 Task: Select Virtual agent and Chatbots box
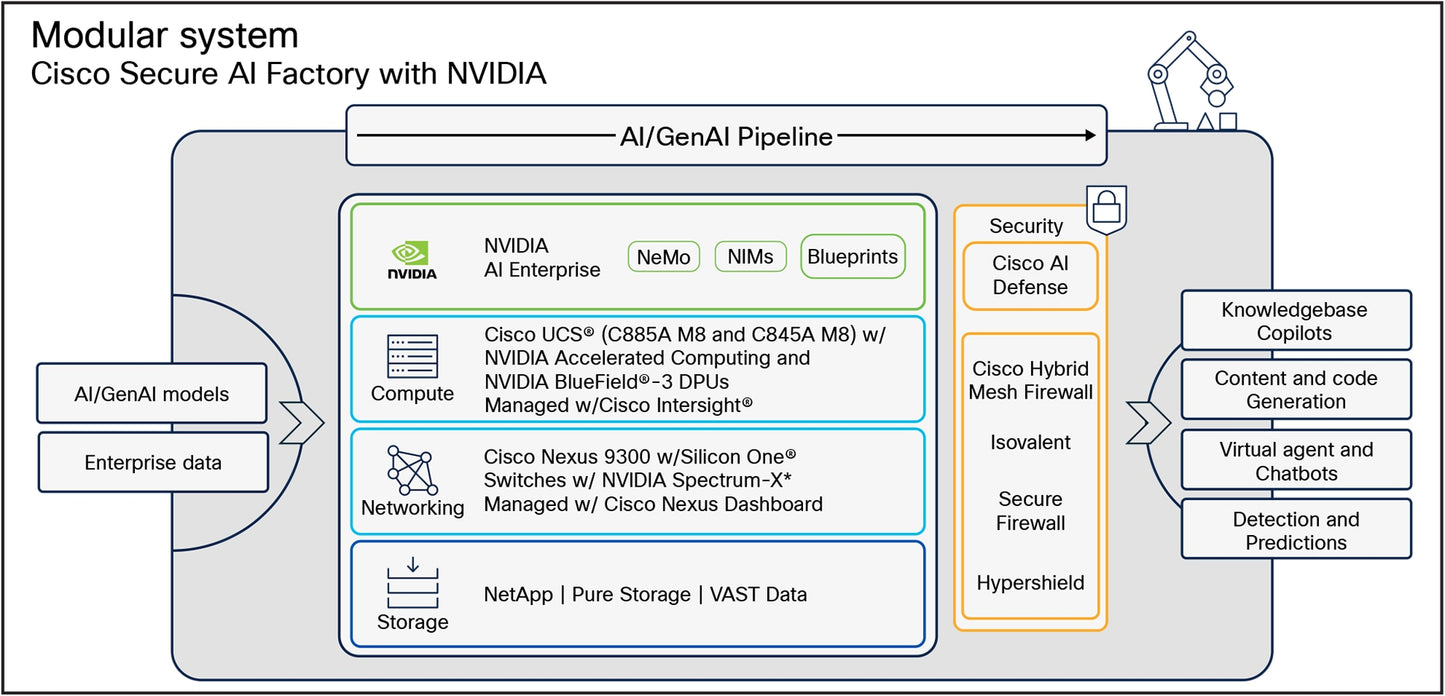pos(1295,461)
